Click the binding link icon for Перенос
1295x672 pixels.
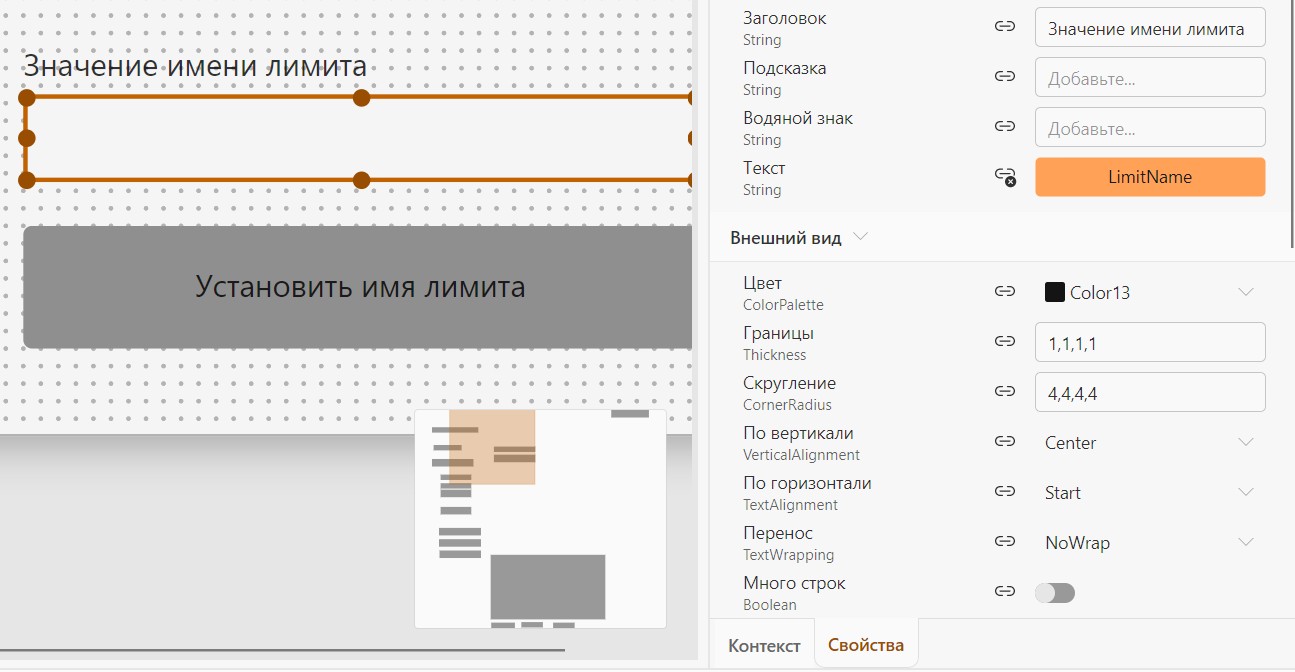point(1005,542)
